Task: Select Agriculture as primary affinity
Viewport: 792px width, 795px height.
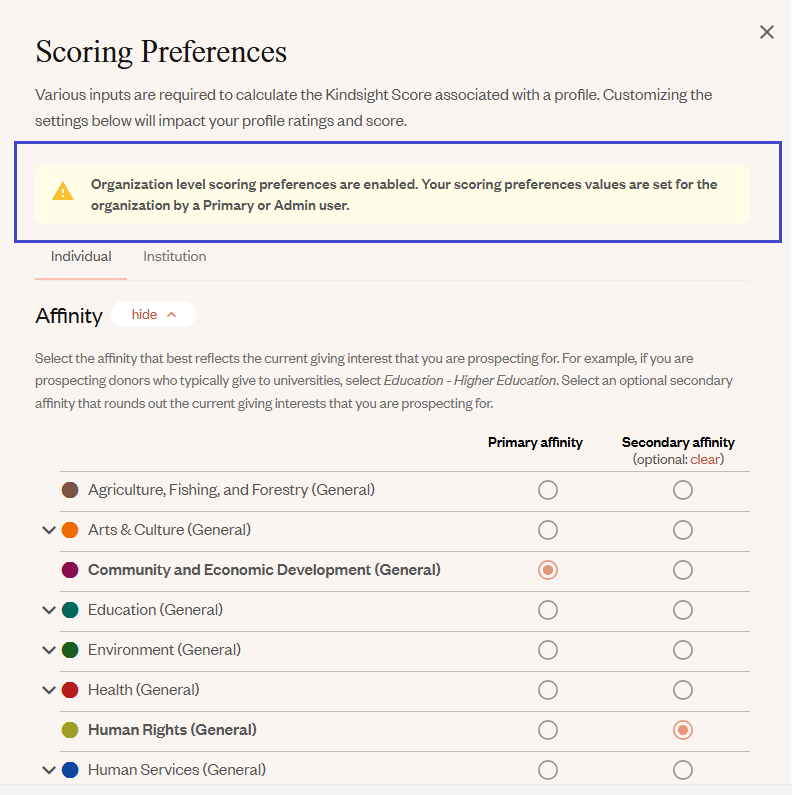Action: click(548, 490)
